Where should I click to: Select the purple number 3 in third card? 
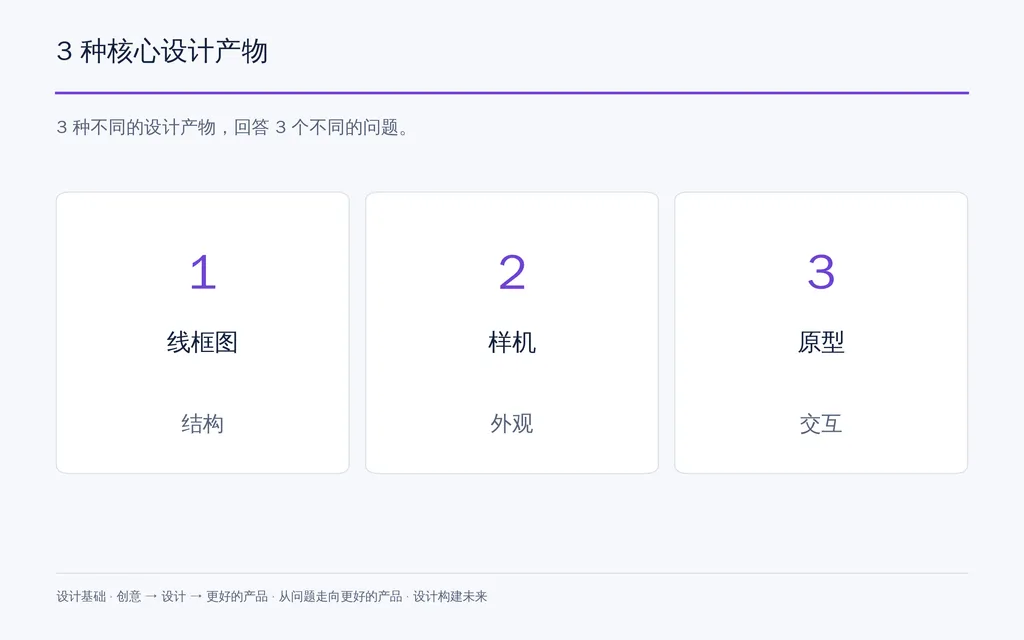click(821, 272)
